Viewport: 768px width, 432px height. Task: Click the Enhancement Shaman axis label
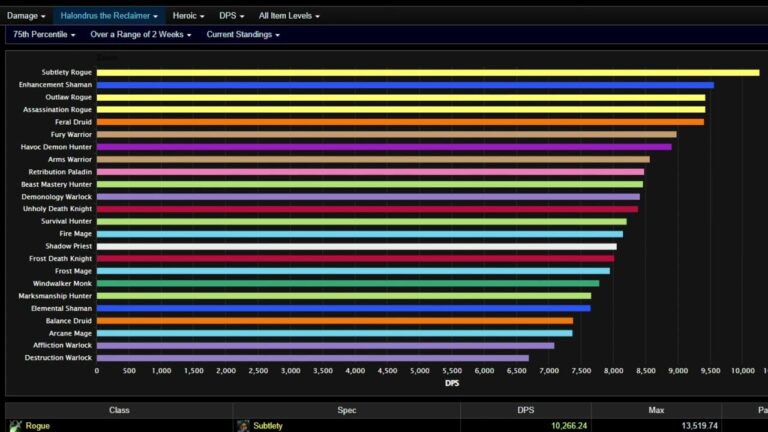[x=55, y=85]
